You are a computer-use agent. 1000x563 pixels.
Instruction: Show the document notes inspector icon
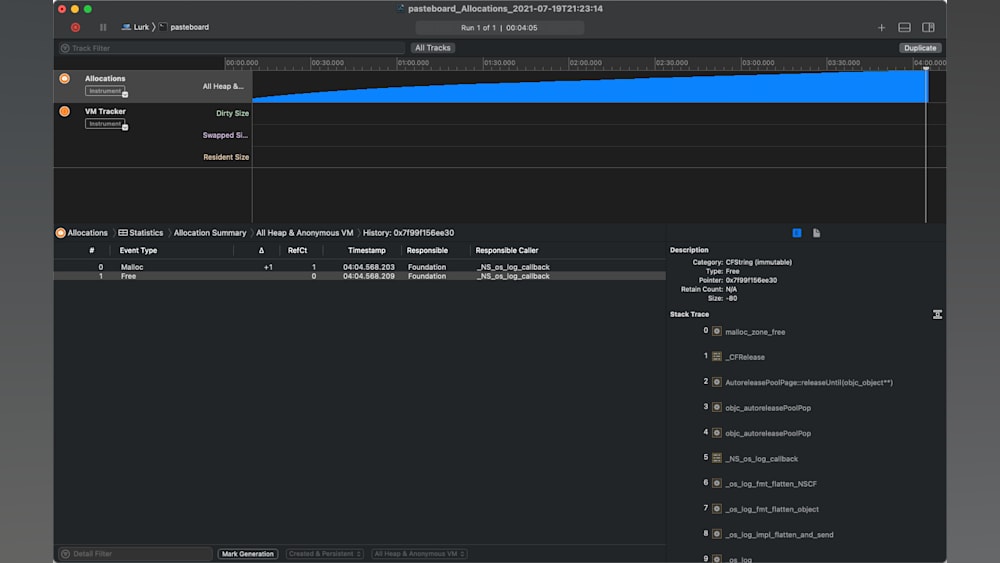pyautogui.click(x=816, y=233)
